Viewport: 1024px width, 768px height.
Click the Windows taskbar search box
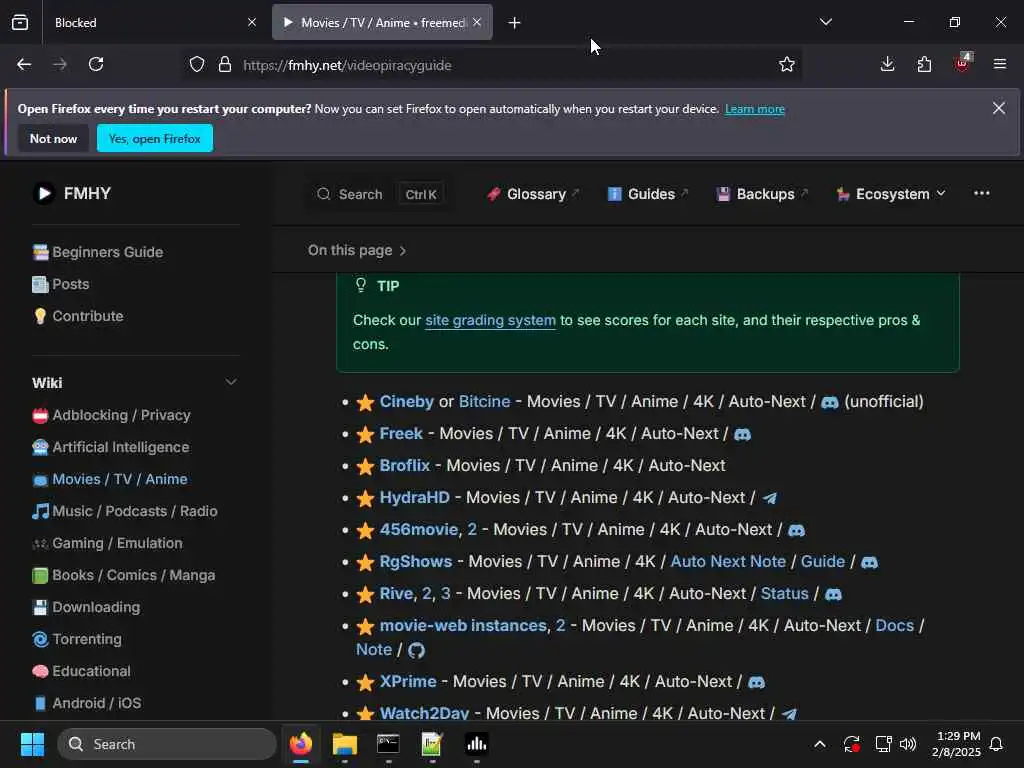pos(167,744)
